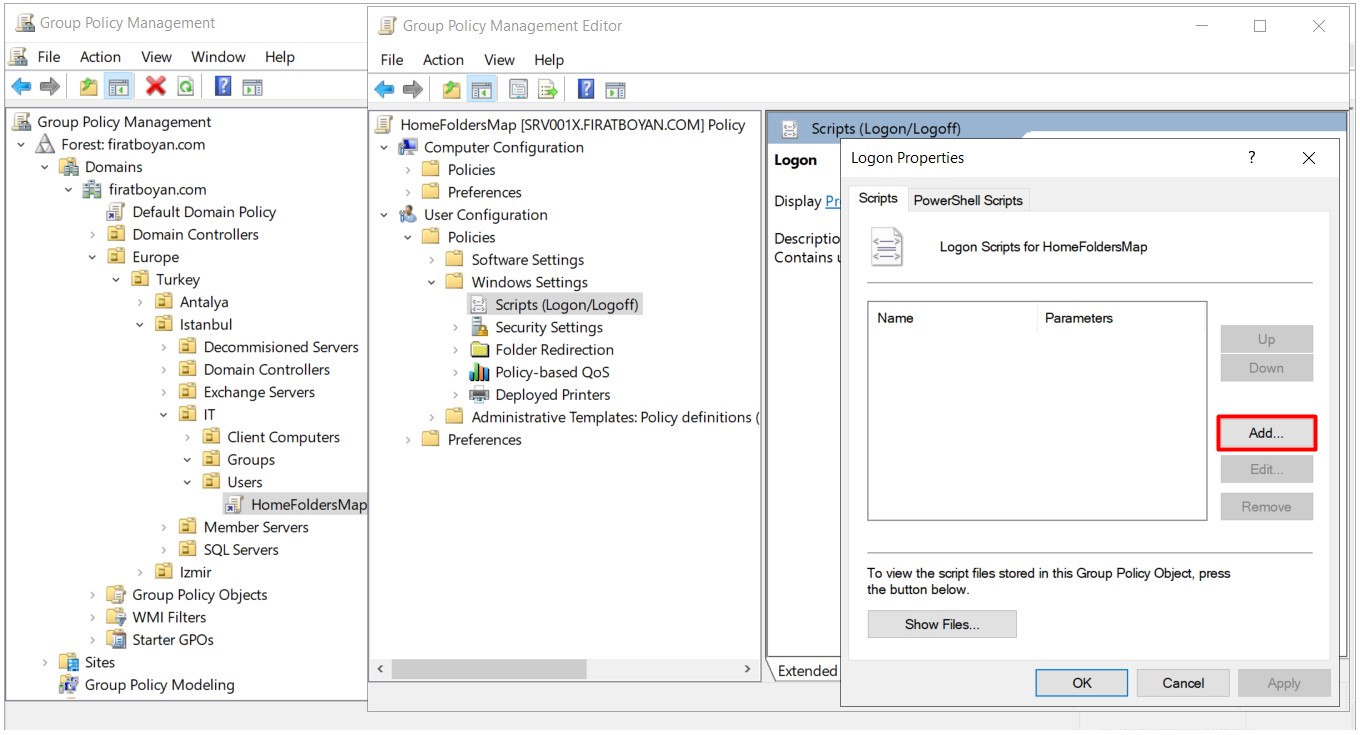Expand Group Policy Objects node
The height and width of the screenshot is (735, 1360).
coord(93,595)
